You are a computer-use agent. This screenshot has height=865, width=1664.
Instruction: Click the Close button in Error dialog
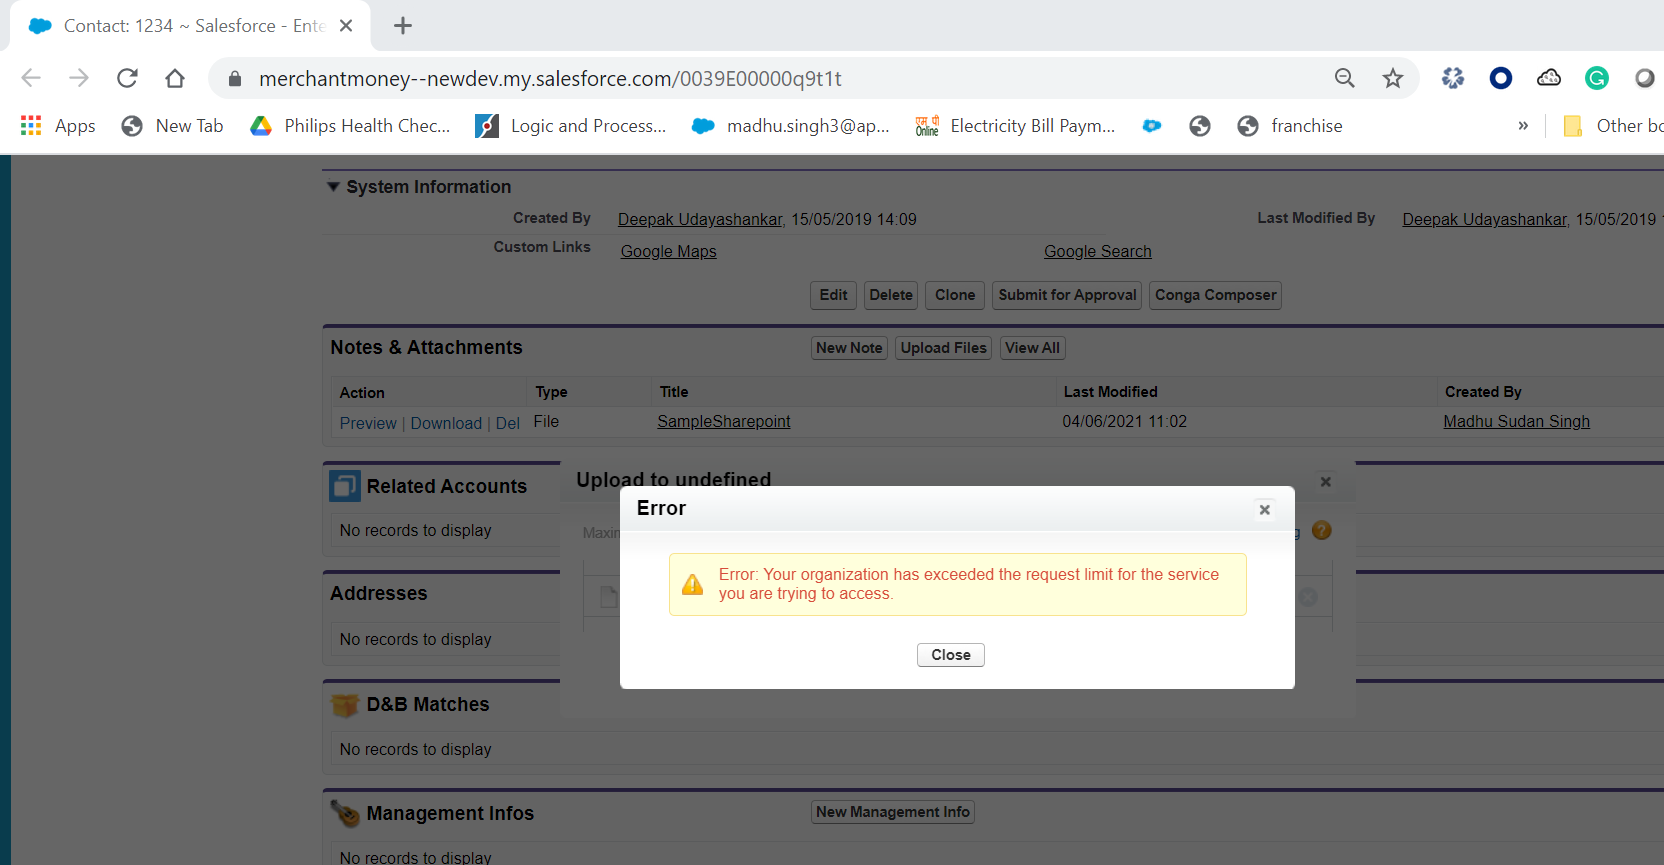[951, 655]
